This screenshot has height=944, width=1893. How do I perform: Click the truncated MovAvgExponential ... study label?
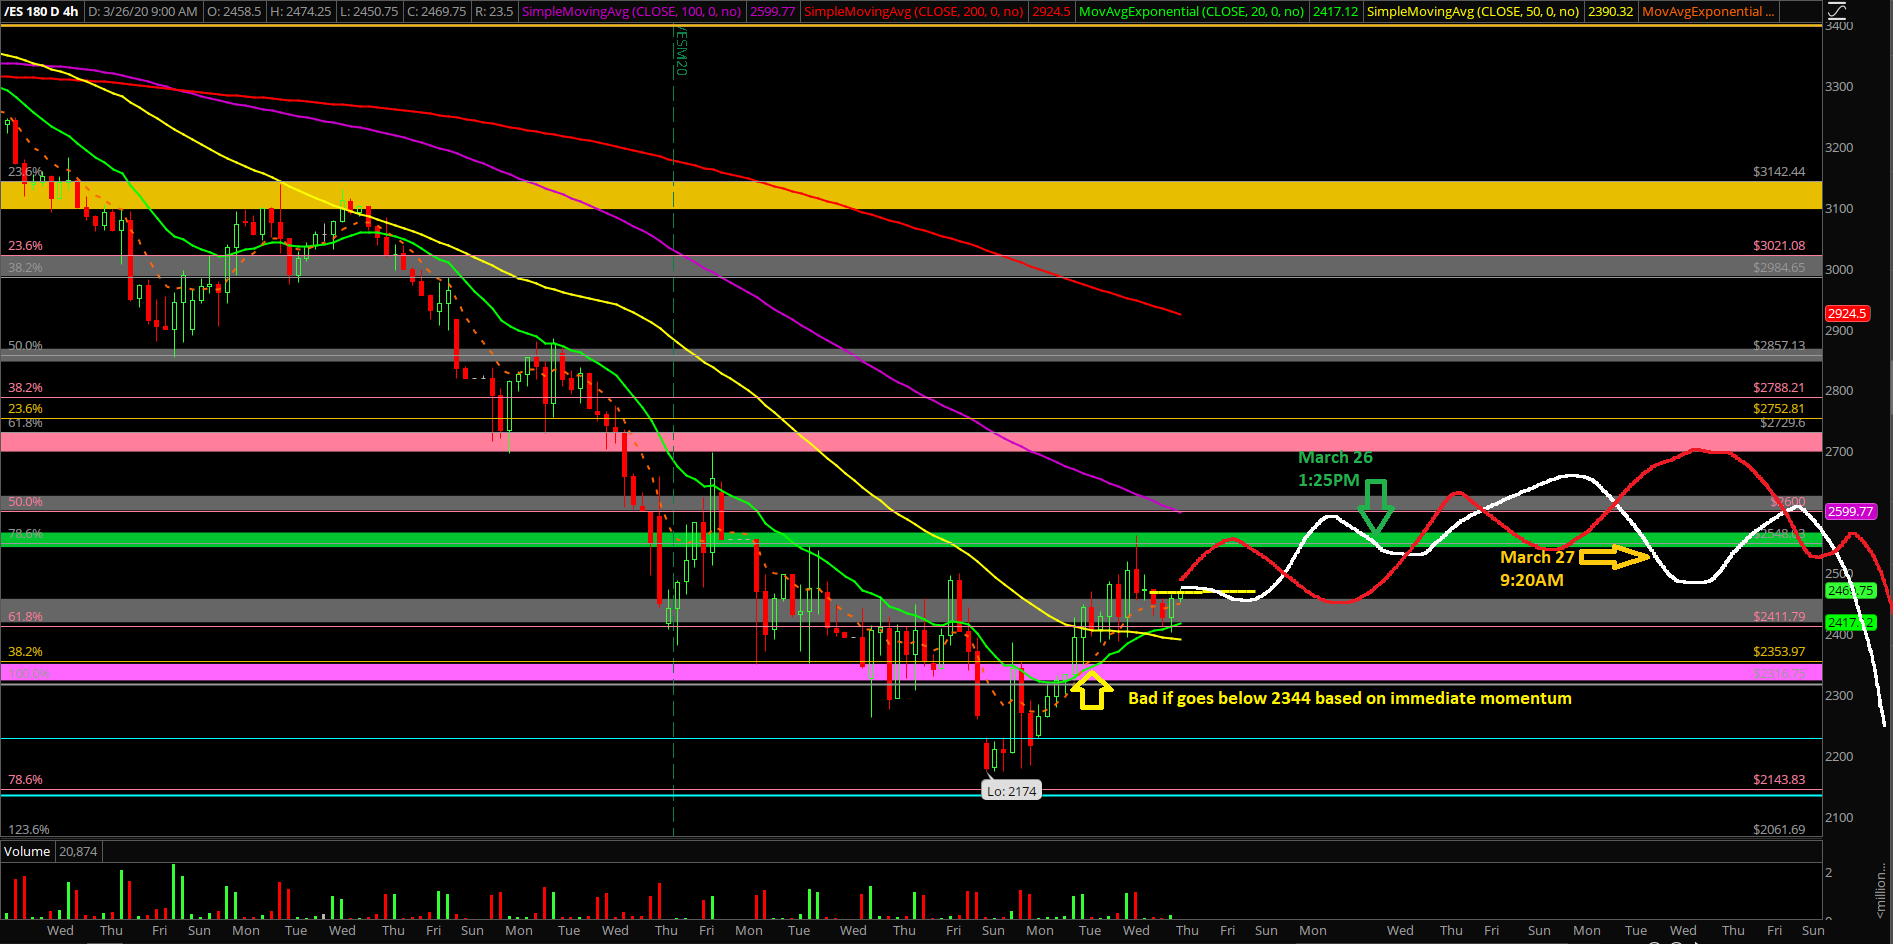(1708, 11)
